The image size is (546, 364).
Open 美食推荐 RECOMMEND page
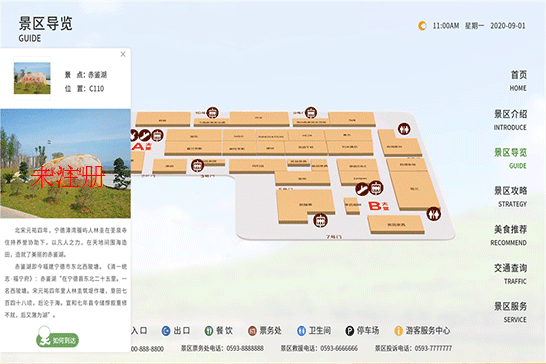(509, 235)
